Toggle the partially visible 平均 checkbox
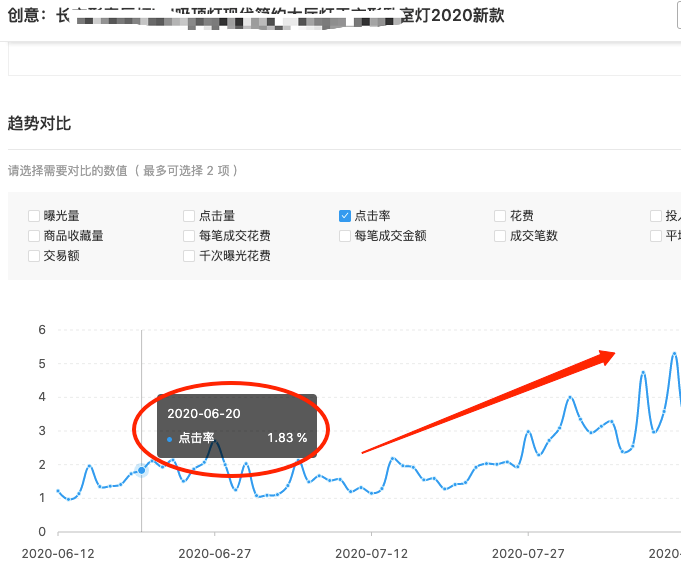Image resolution: width=681 pixels, height=568 pixels. tap(656, 236)
